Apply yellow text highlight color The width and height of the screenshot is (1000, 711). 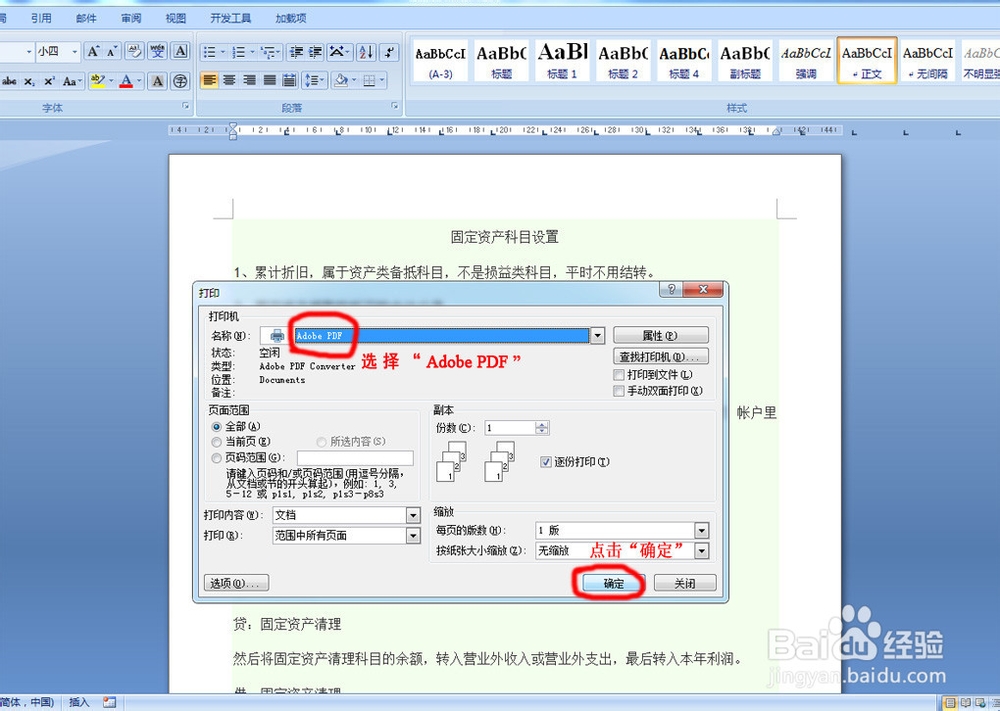[98, 81]
